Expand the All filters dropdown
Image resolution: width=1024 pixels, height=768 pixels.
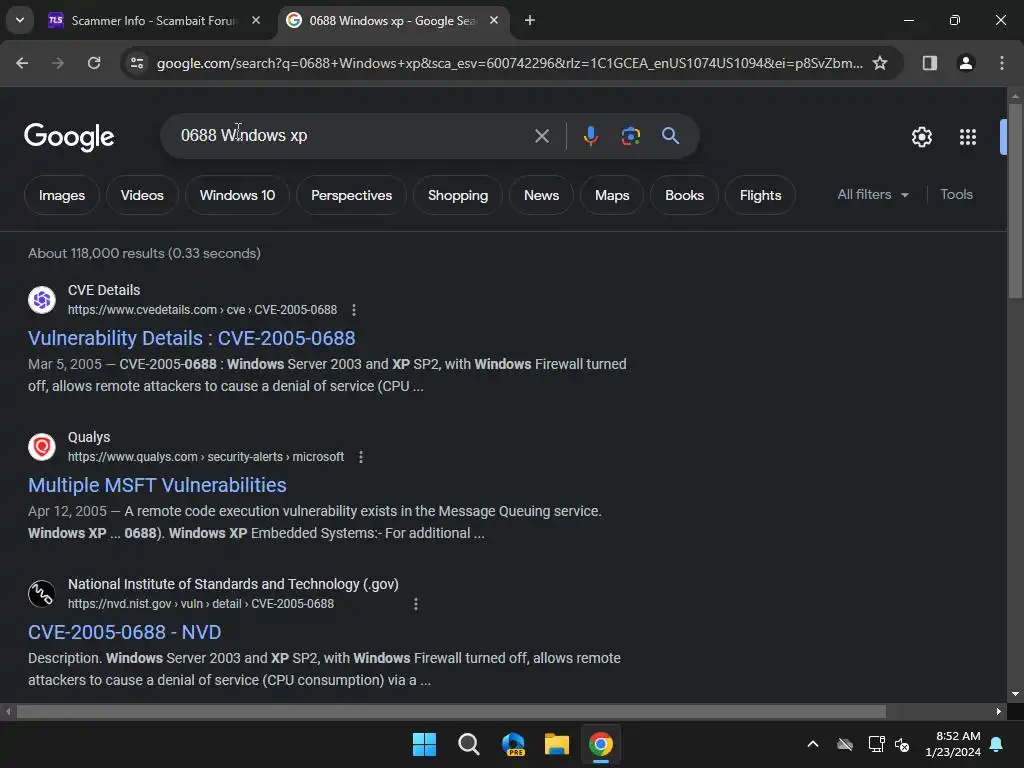pyautogui.click(x=873, y=195)
